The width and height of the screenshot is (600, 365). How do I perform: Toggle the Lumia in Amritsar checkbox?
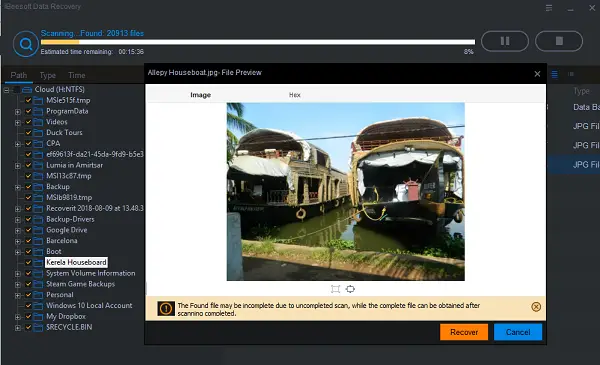coord(28,165)
